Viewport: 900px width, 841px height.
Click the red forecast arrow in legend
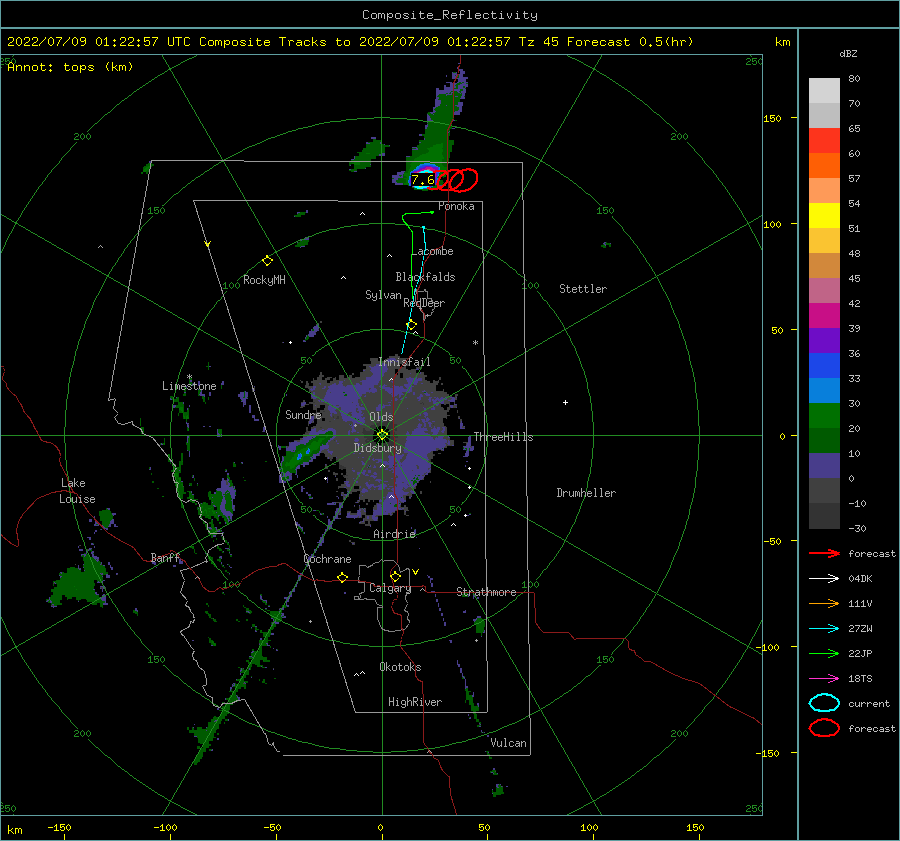824,553
